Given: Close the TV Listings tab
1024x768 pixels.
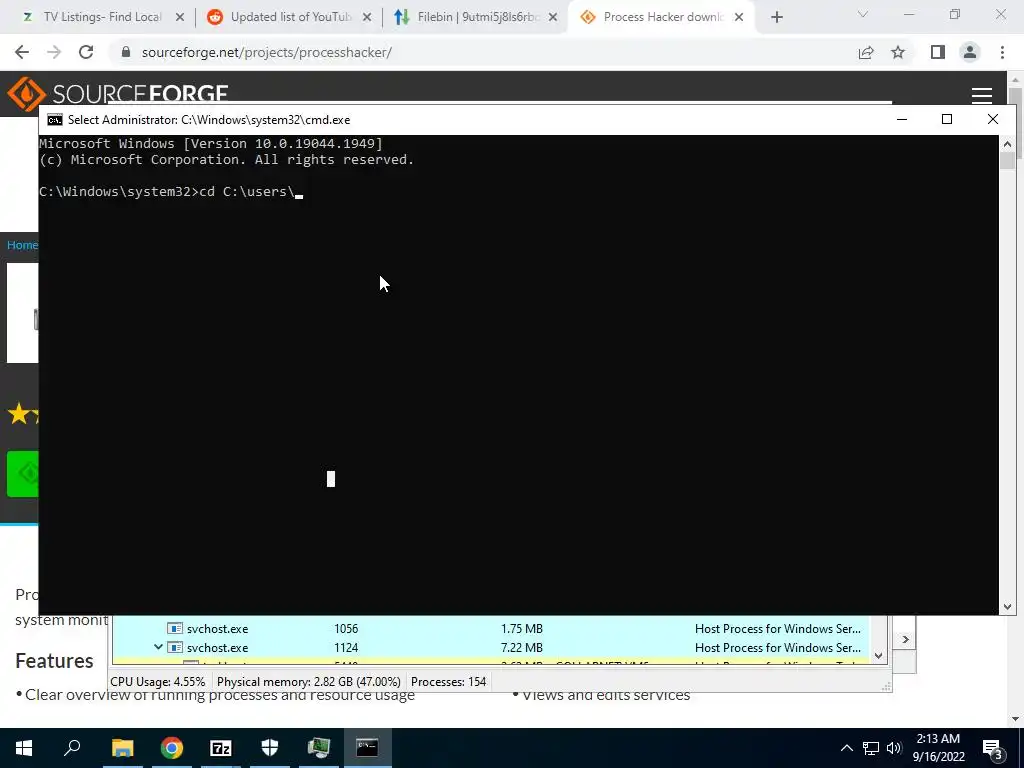Looking at the screenshot, I should [180, 18].
